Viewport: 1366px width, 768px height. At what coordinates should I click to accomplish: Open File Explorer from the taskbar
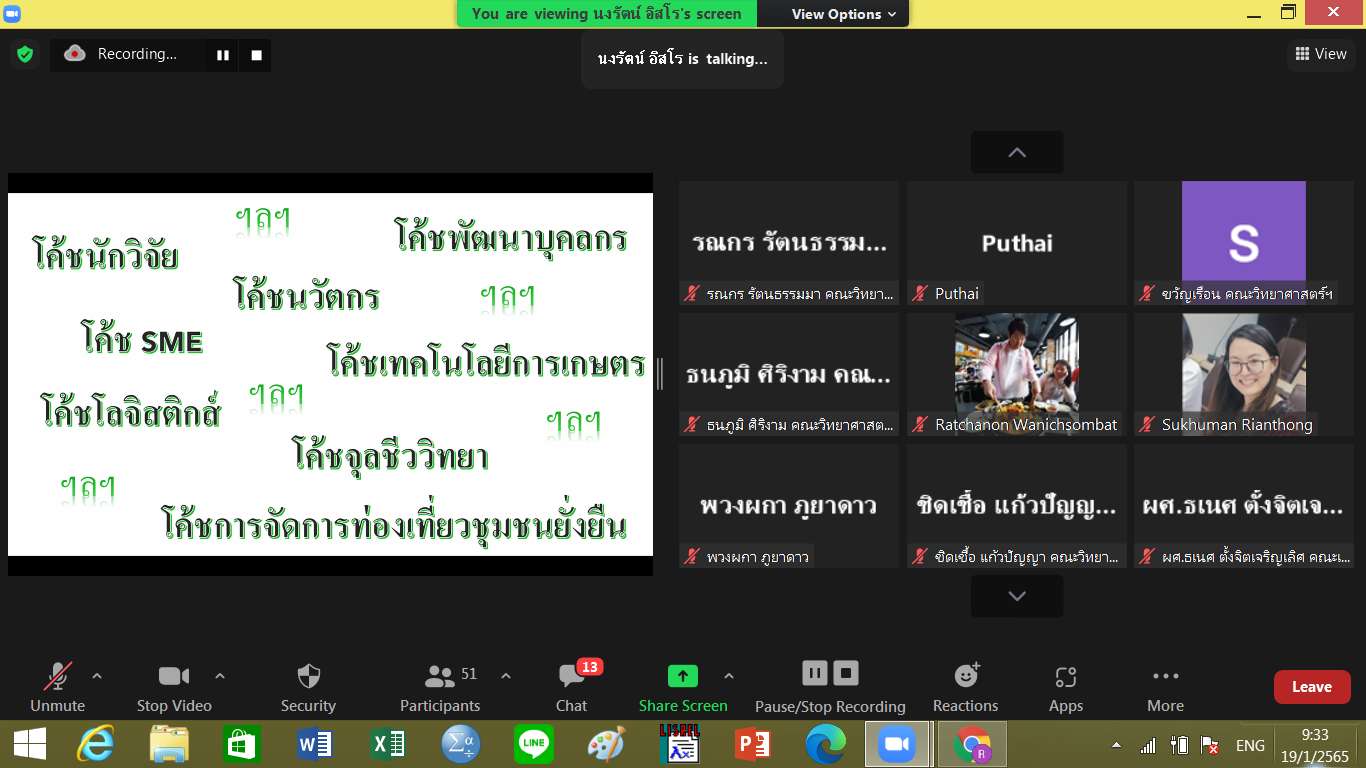click(170, 745)
